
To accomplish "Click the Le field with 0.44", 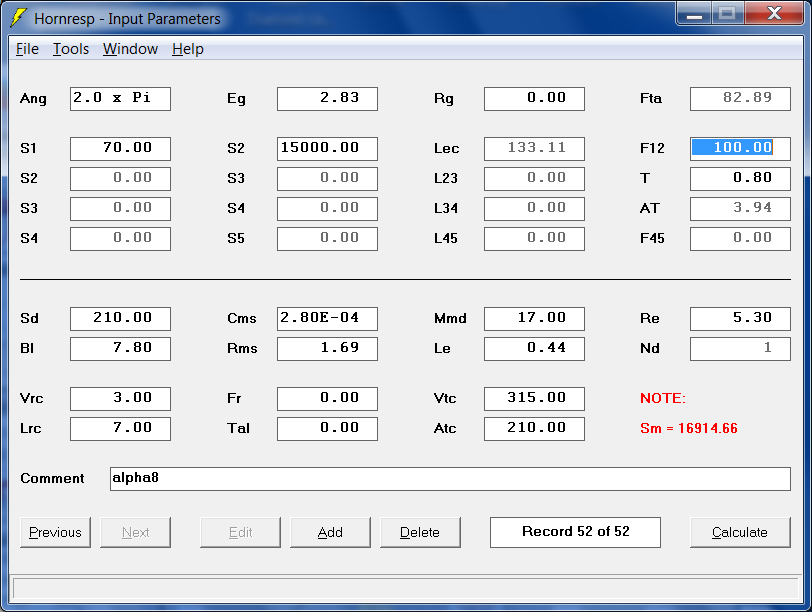I will pyautogui.click(x=534, y=349).
